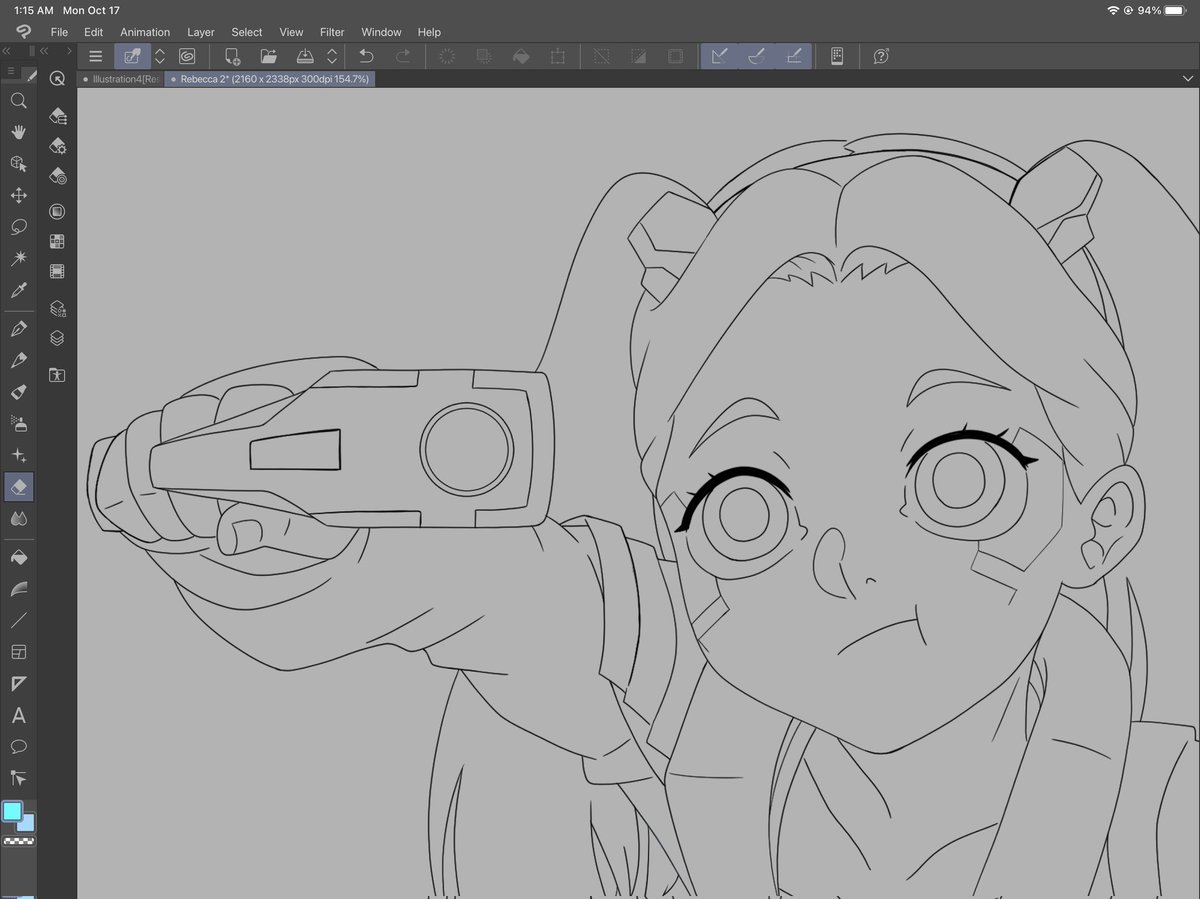Expand palette with single right arrow
Screen dimensions: 1200x899
pyautogui.click(x=69, y=50)
